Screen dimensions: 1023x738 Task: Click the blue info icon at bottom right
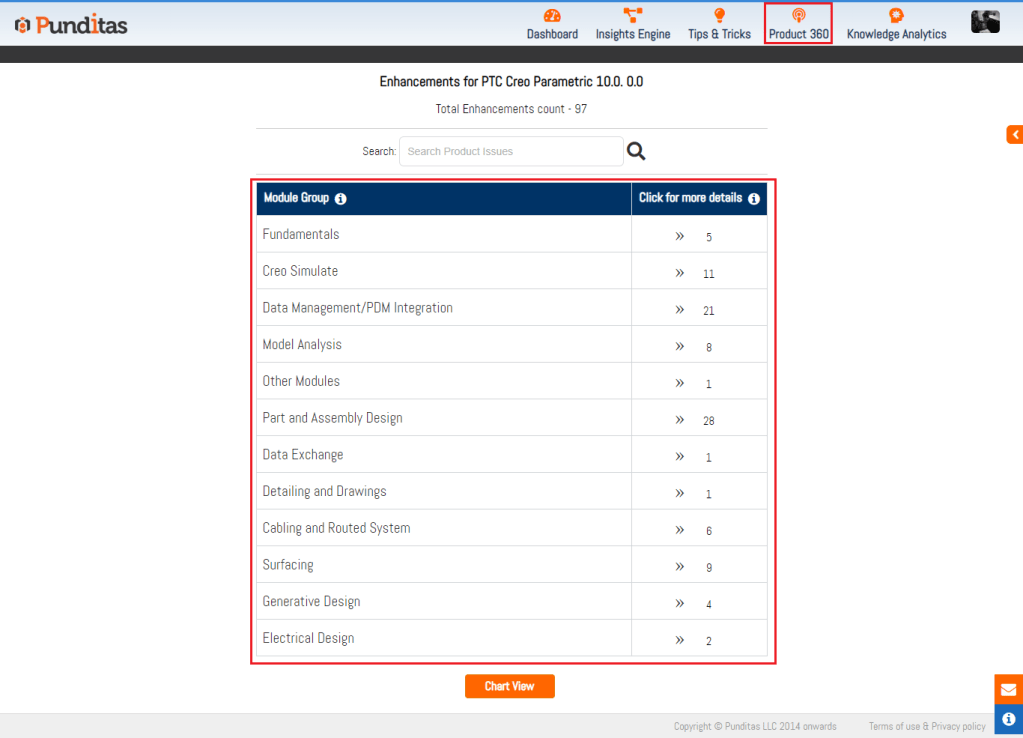[1008, 718]
